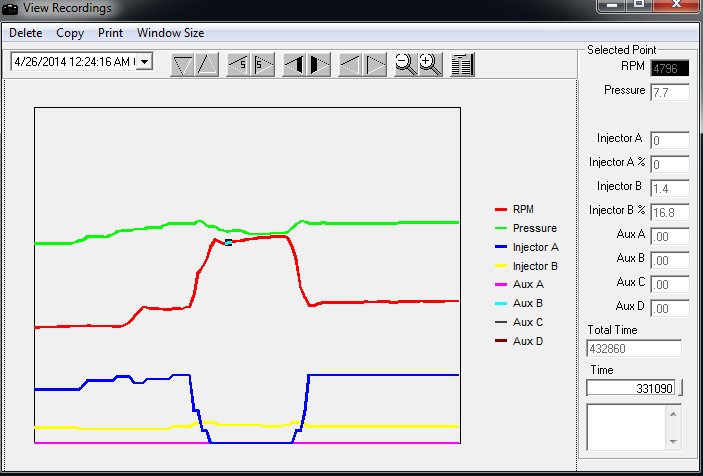This screenshot has width=703, height=476.
Task: Click the Aux D value field
Action: click(x=670, y=308)
